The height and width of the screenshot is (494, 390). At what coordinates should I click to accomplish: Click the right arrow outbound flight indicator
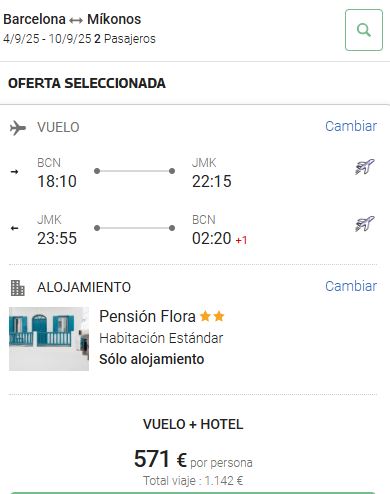click(x=14, y=172)
